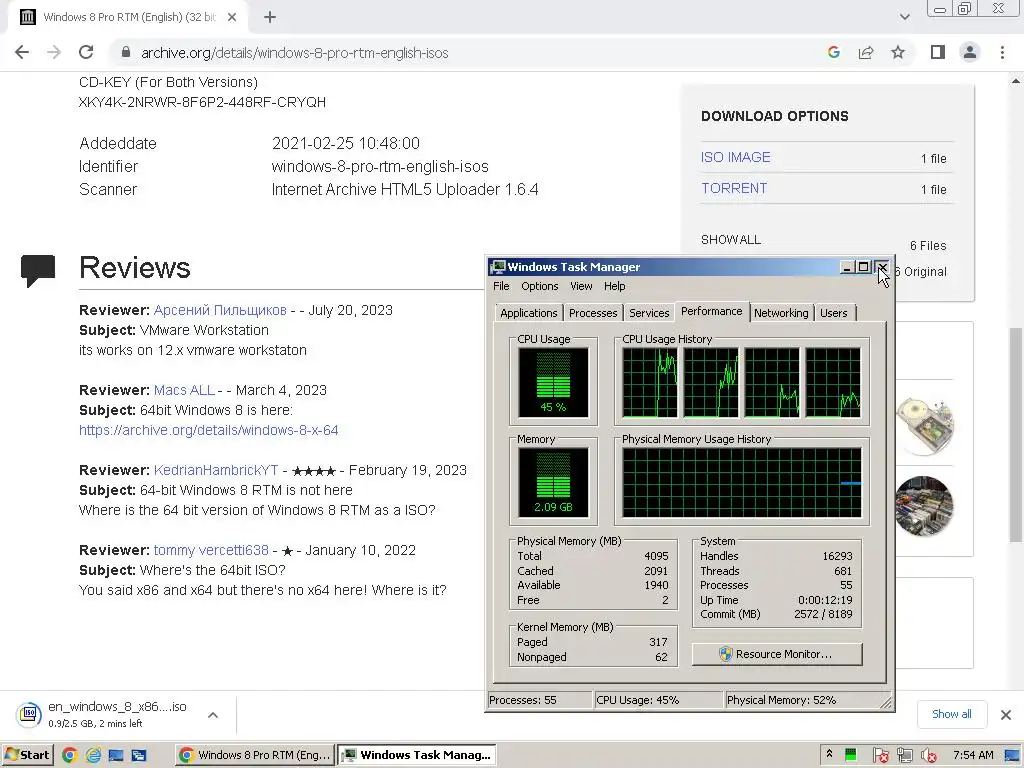Expand download item options chevron
Viewport: 1024px width, 768px height.
pyautogui.click(x=213, y=715)
